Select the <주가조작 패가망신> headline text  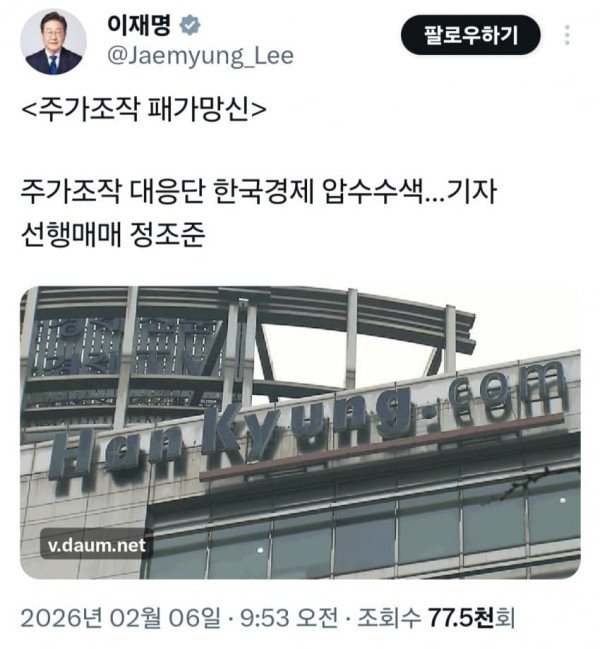pyautogui.click(x=144, y=109)
